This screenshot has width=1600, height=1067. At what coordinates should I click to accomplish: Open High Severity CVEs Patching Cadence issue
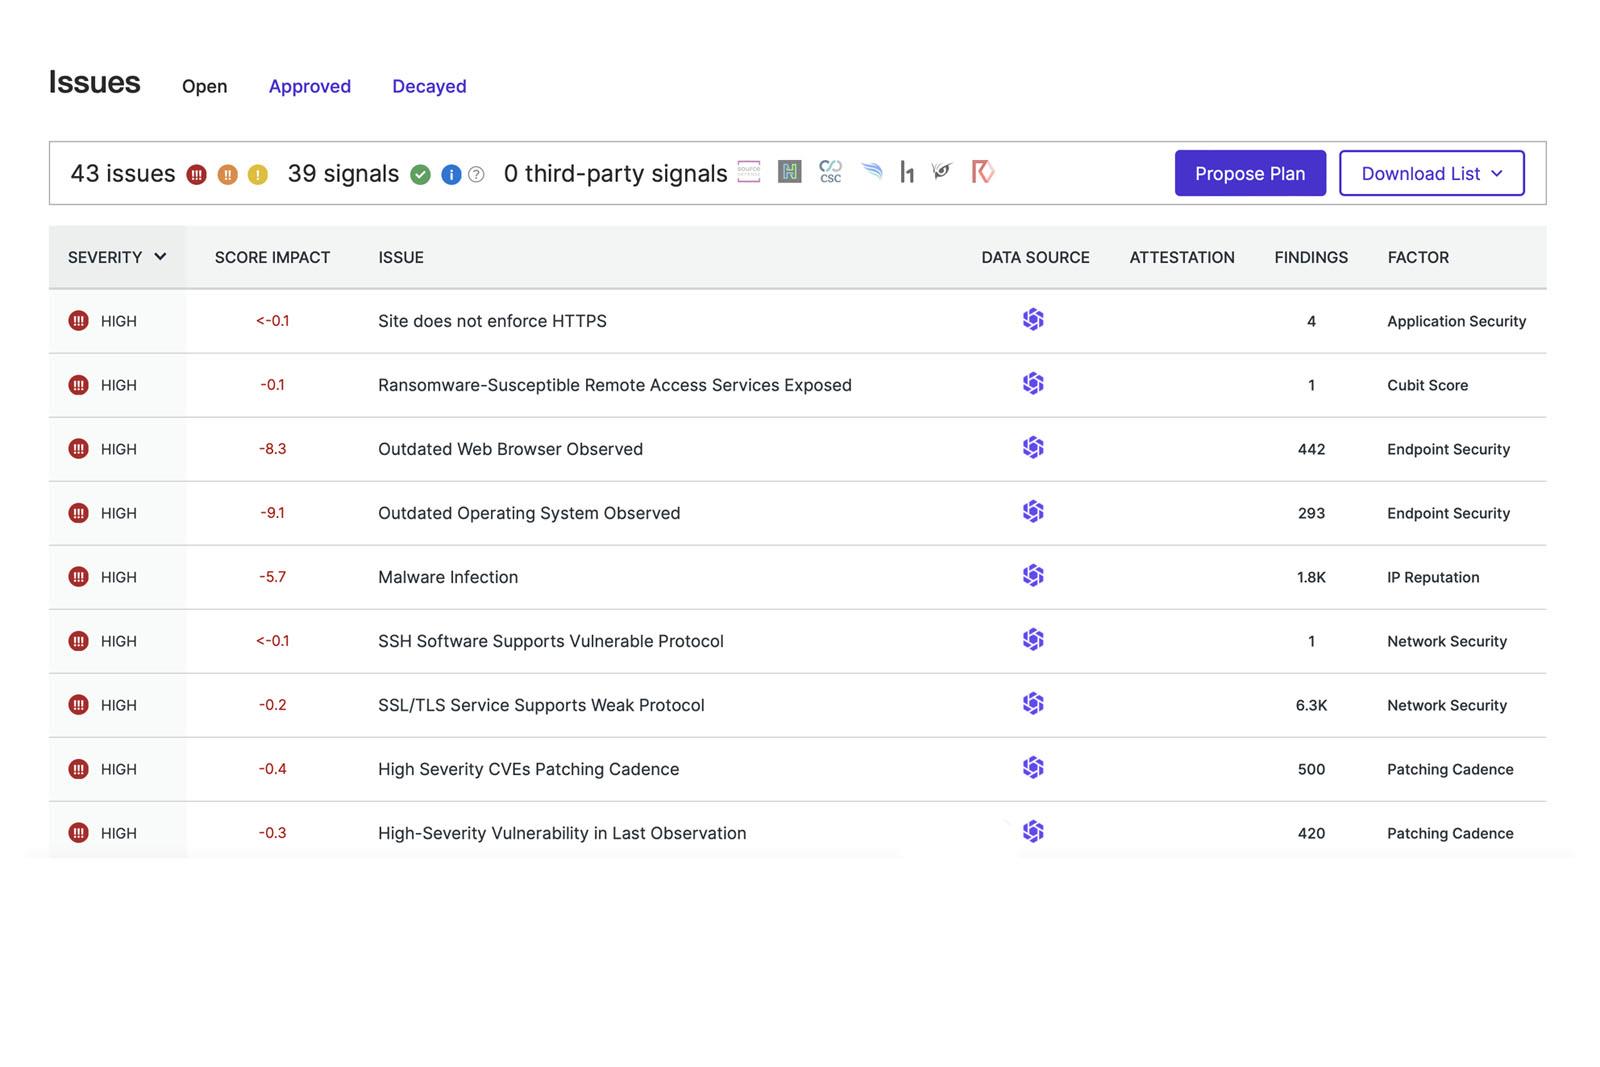point(528,769)
